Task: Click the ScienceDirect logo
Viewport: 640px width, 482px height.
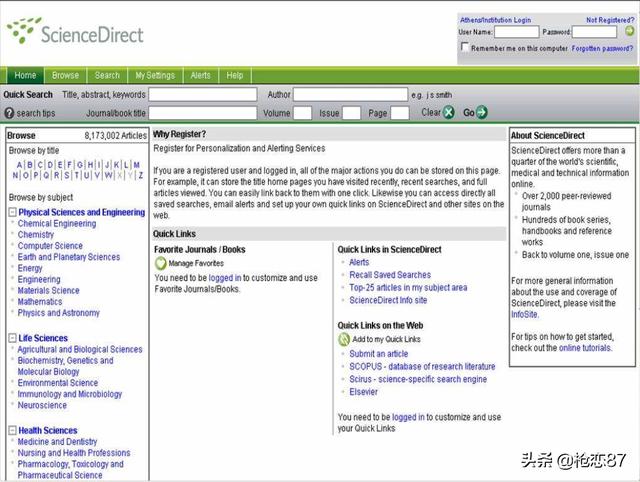Action: pyautogui.click(x=75, y=31)
